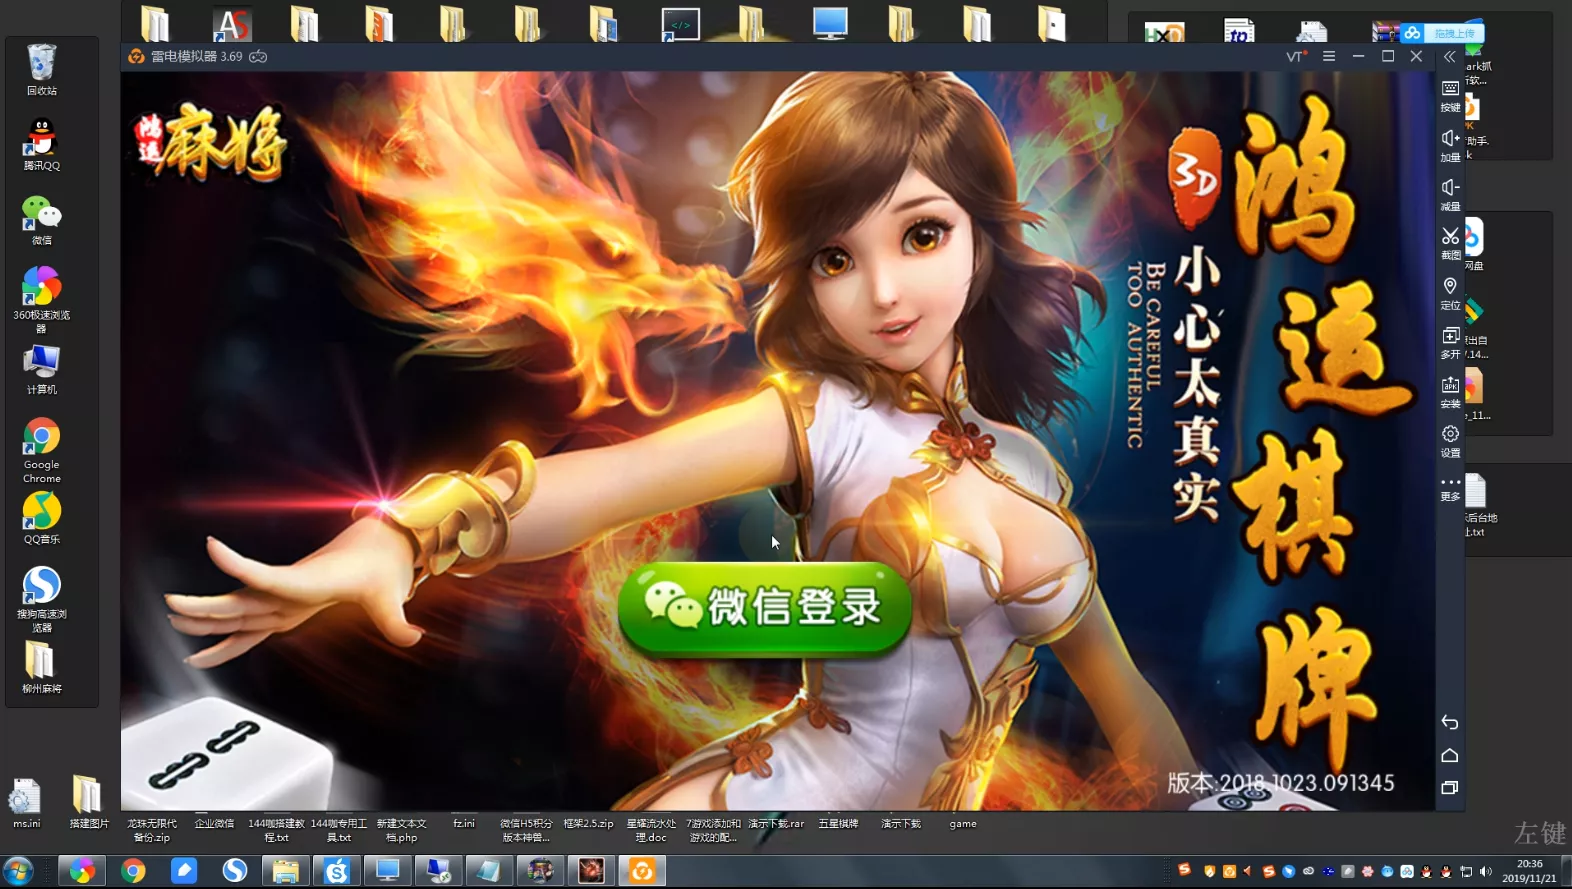
Task: Click the 360 browser taskbar icon
Action: click(82, 871)
